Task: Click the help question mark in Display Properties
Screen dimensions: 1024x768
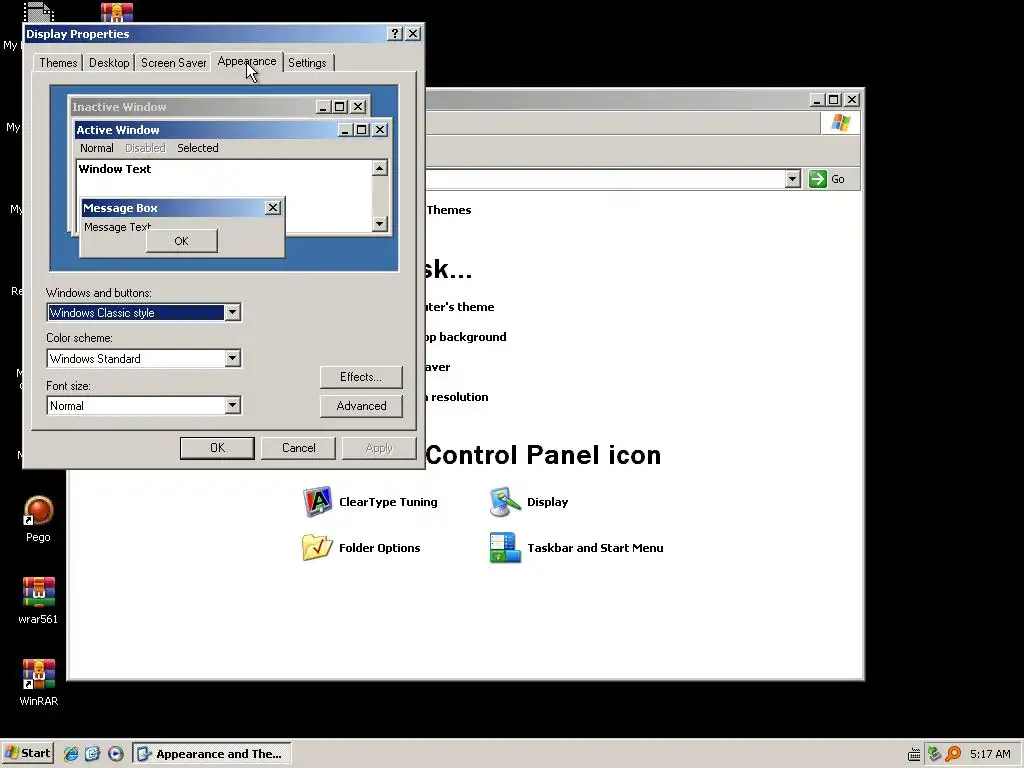Action: 394,33
